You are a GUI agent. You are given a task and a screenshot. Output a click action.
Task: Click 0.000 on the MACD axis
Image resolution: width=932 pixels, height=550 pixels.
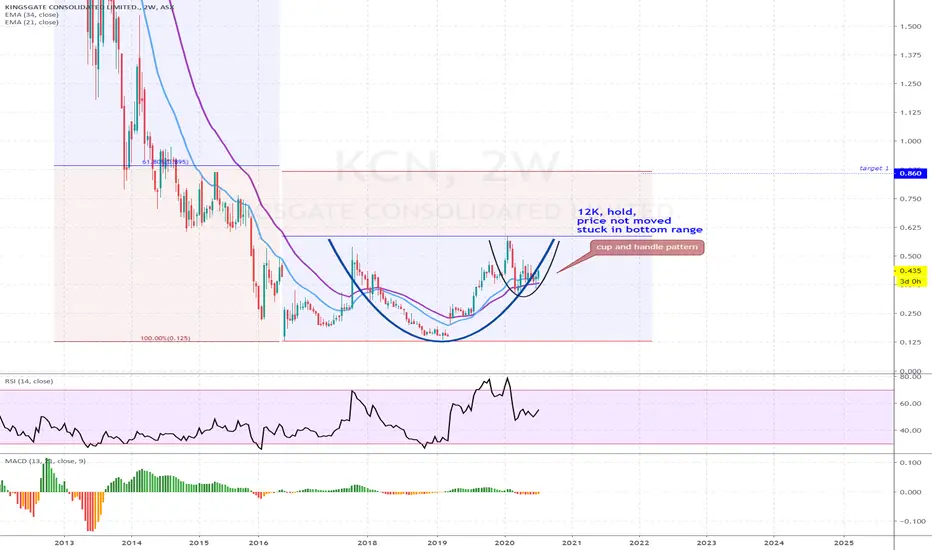[x=911, y=492]
